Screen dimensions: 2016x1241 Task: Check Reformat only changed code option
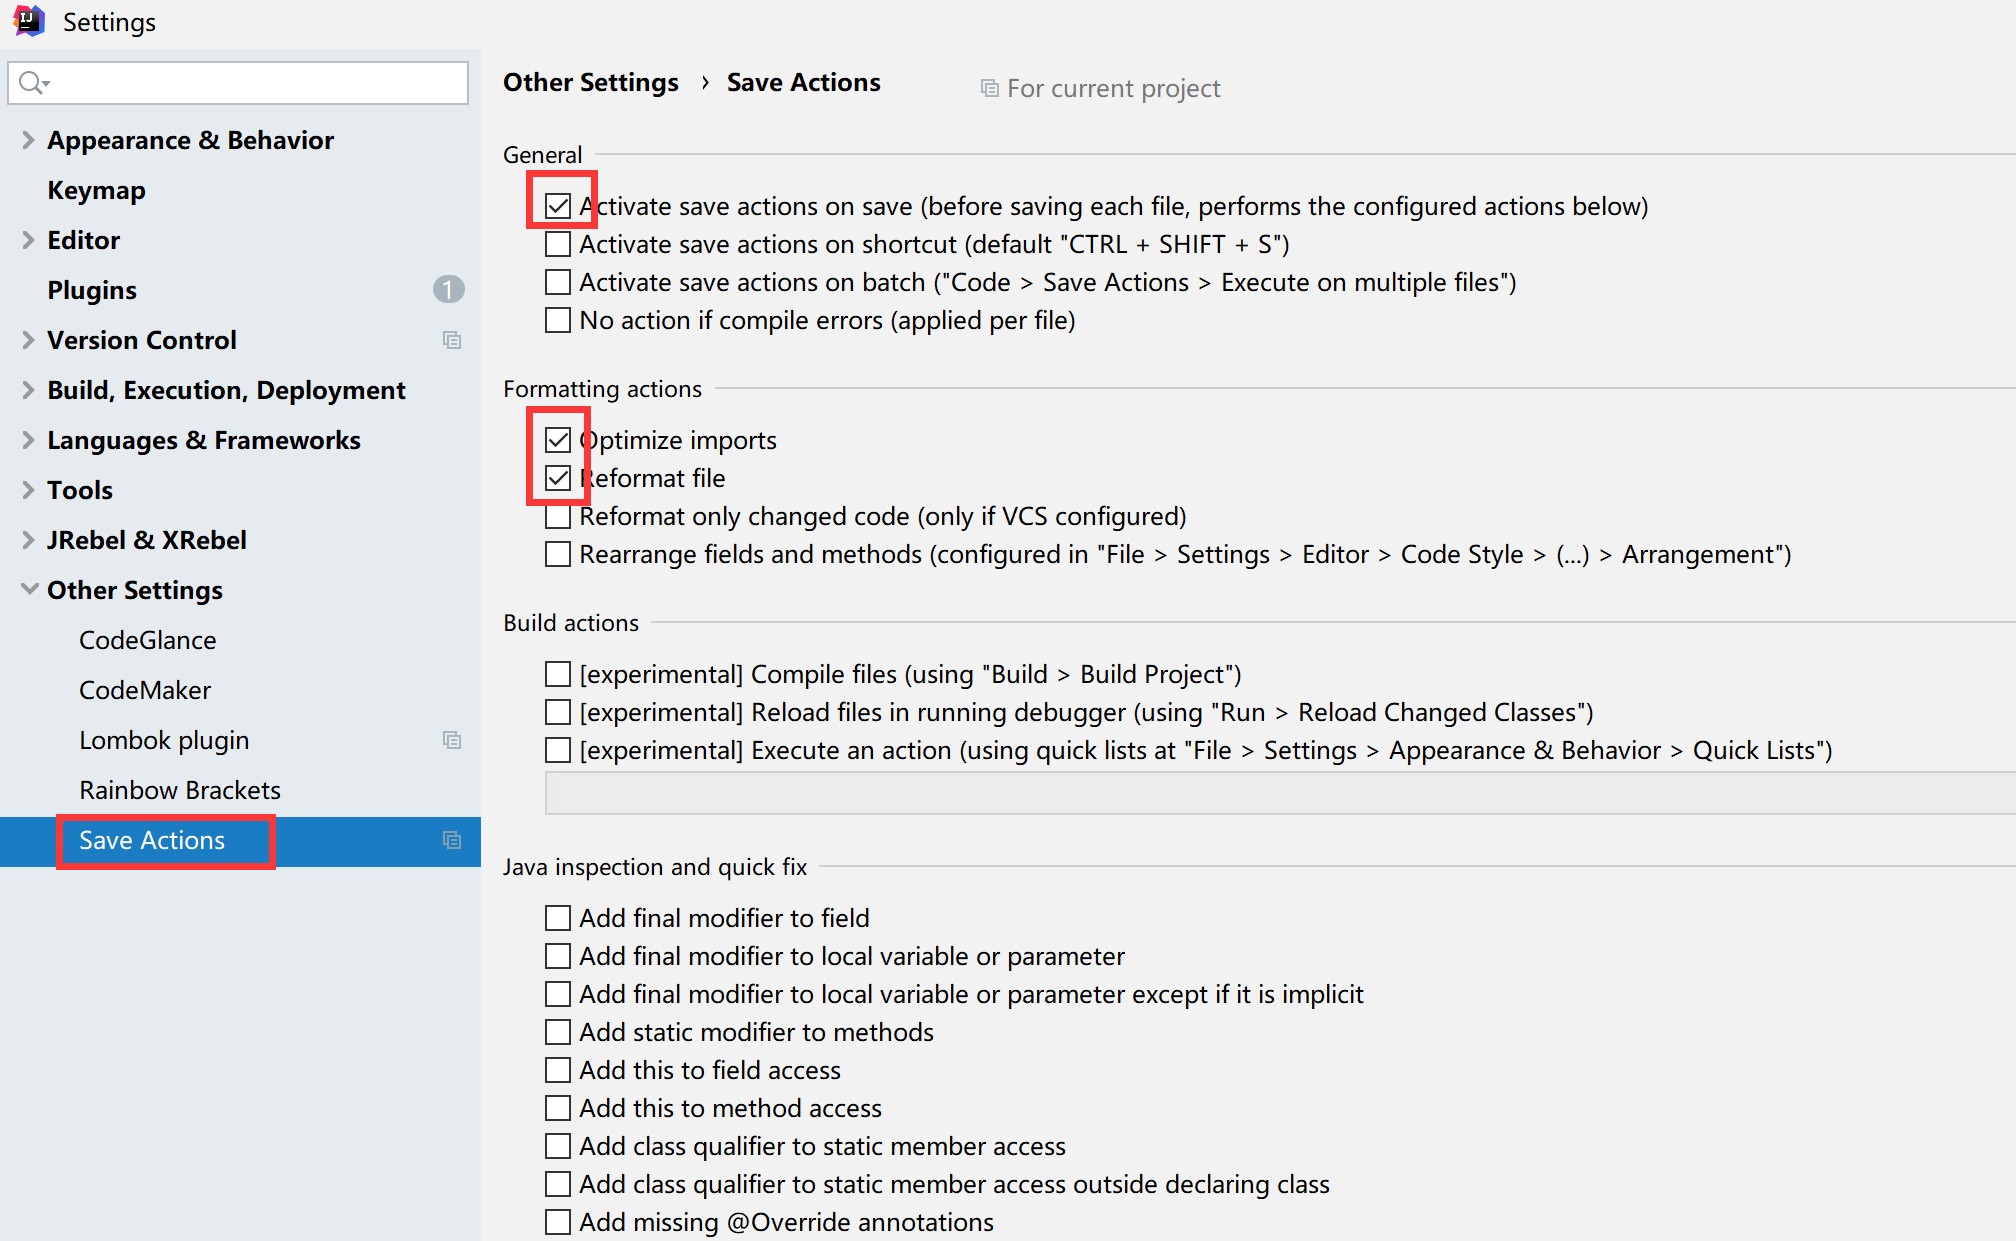coord(558,517)
